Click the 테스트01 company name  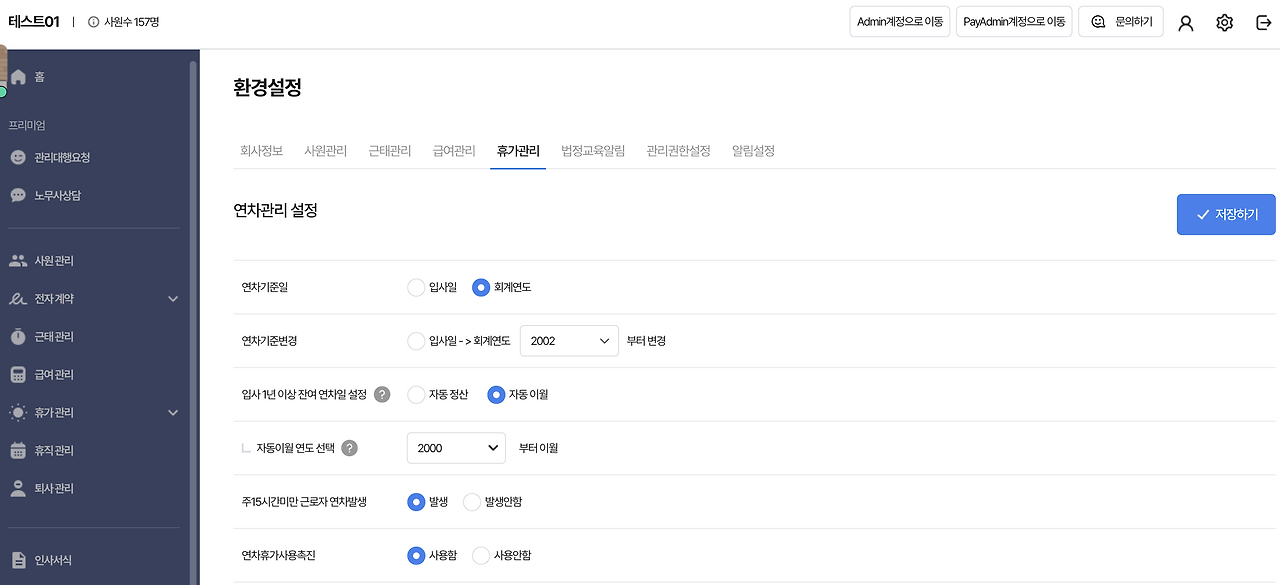point(34,22)
